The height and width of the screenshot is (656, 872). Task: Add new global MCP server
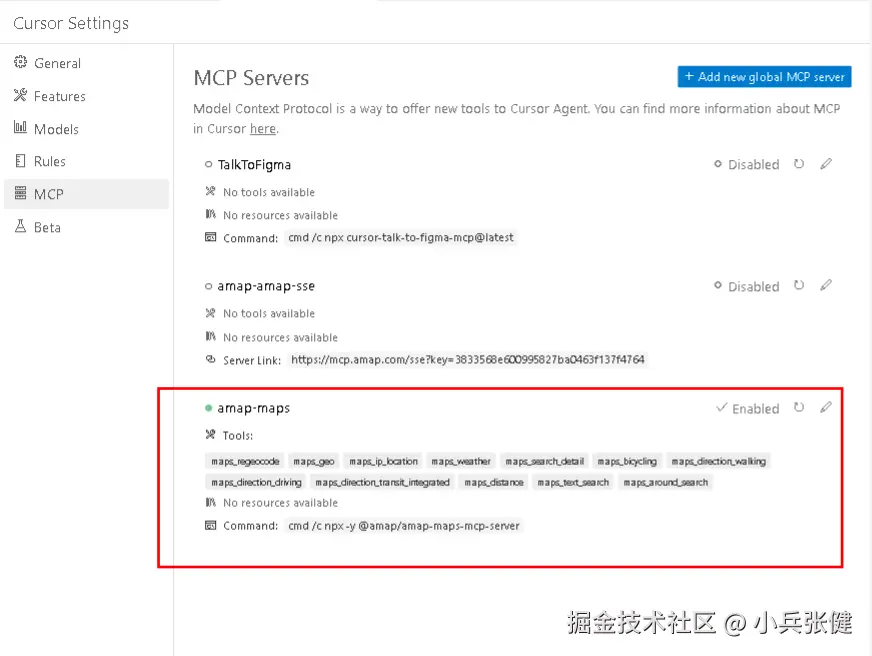tap(764, 77)
